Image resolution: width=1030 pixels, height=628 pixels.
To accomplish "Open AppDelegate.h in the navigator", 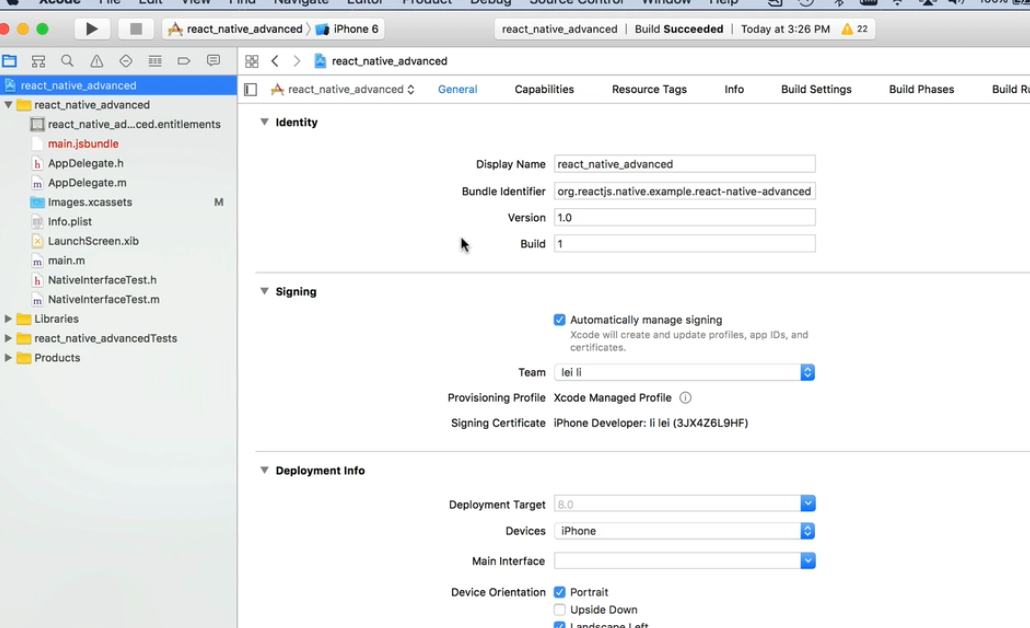I will (x=85, y=163).
